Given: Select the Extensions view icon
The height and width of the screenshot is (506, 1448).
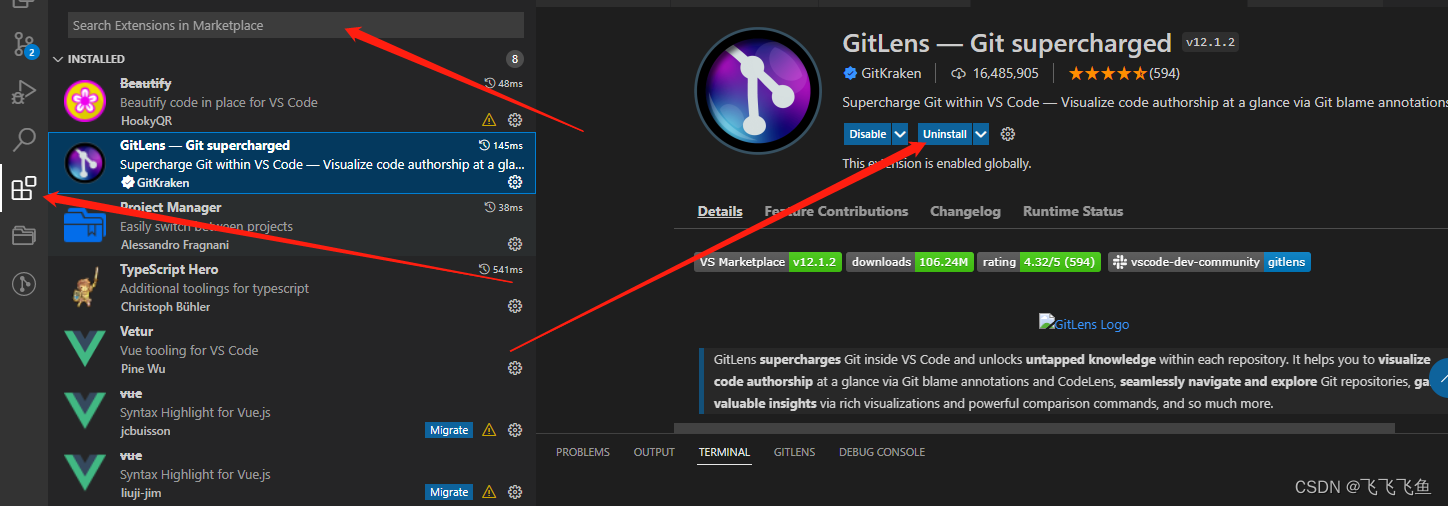Looking at the screenshot, I should click(x=23, y=188).
